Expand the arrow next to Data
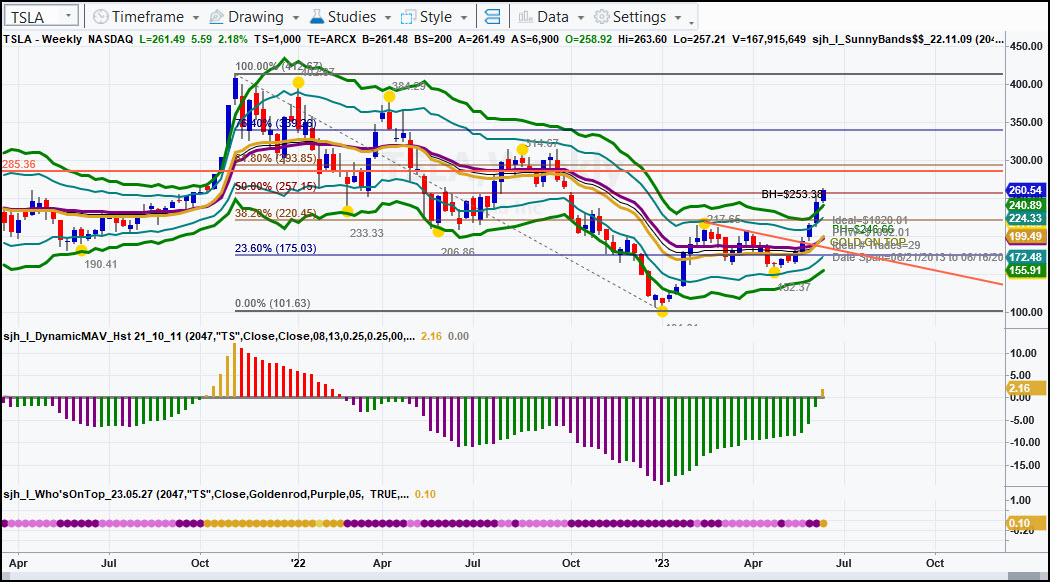1050x582 pixels. (581, 18)
